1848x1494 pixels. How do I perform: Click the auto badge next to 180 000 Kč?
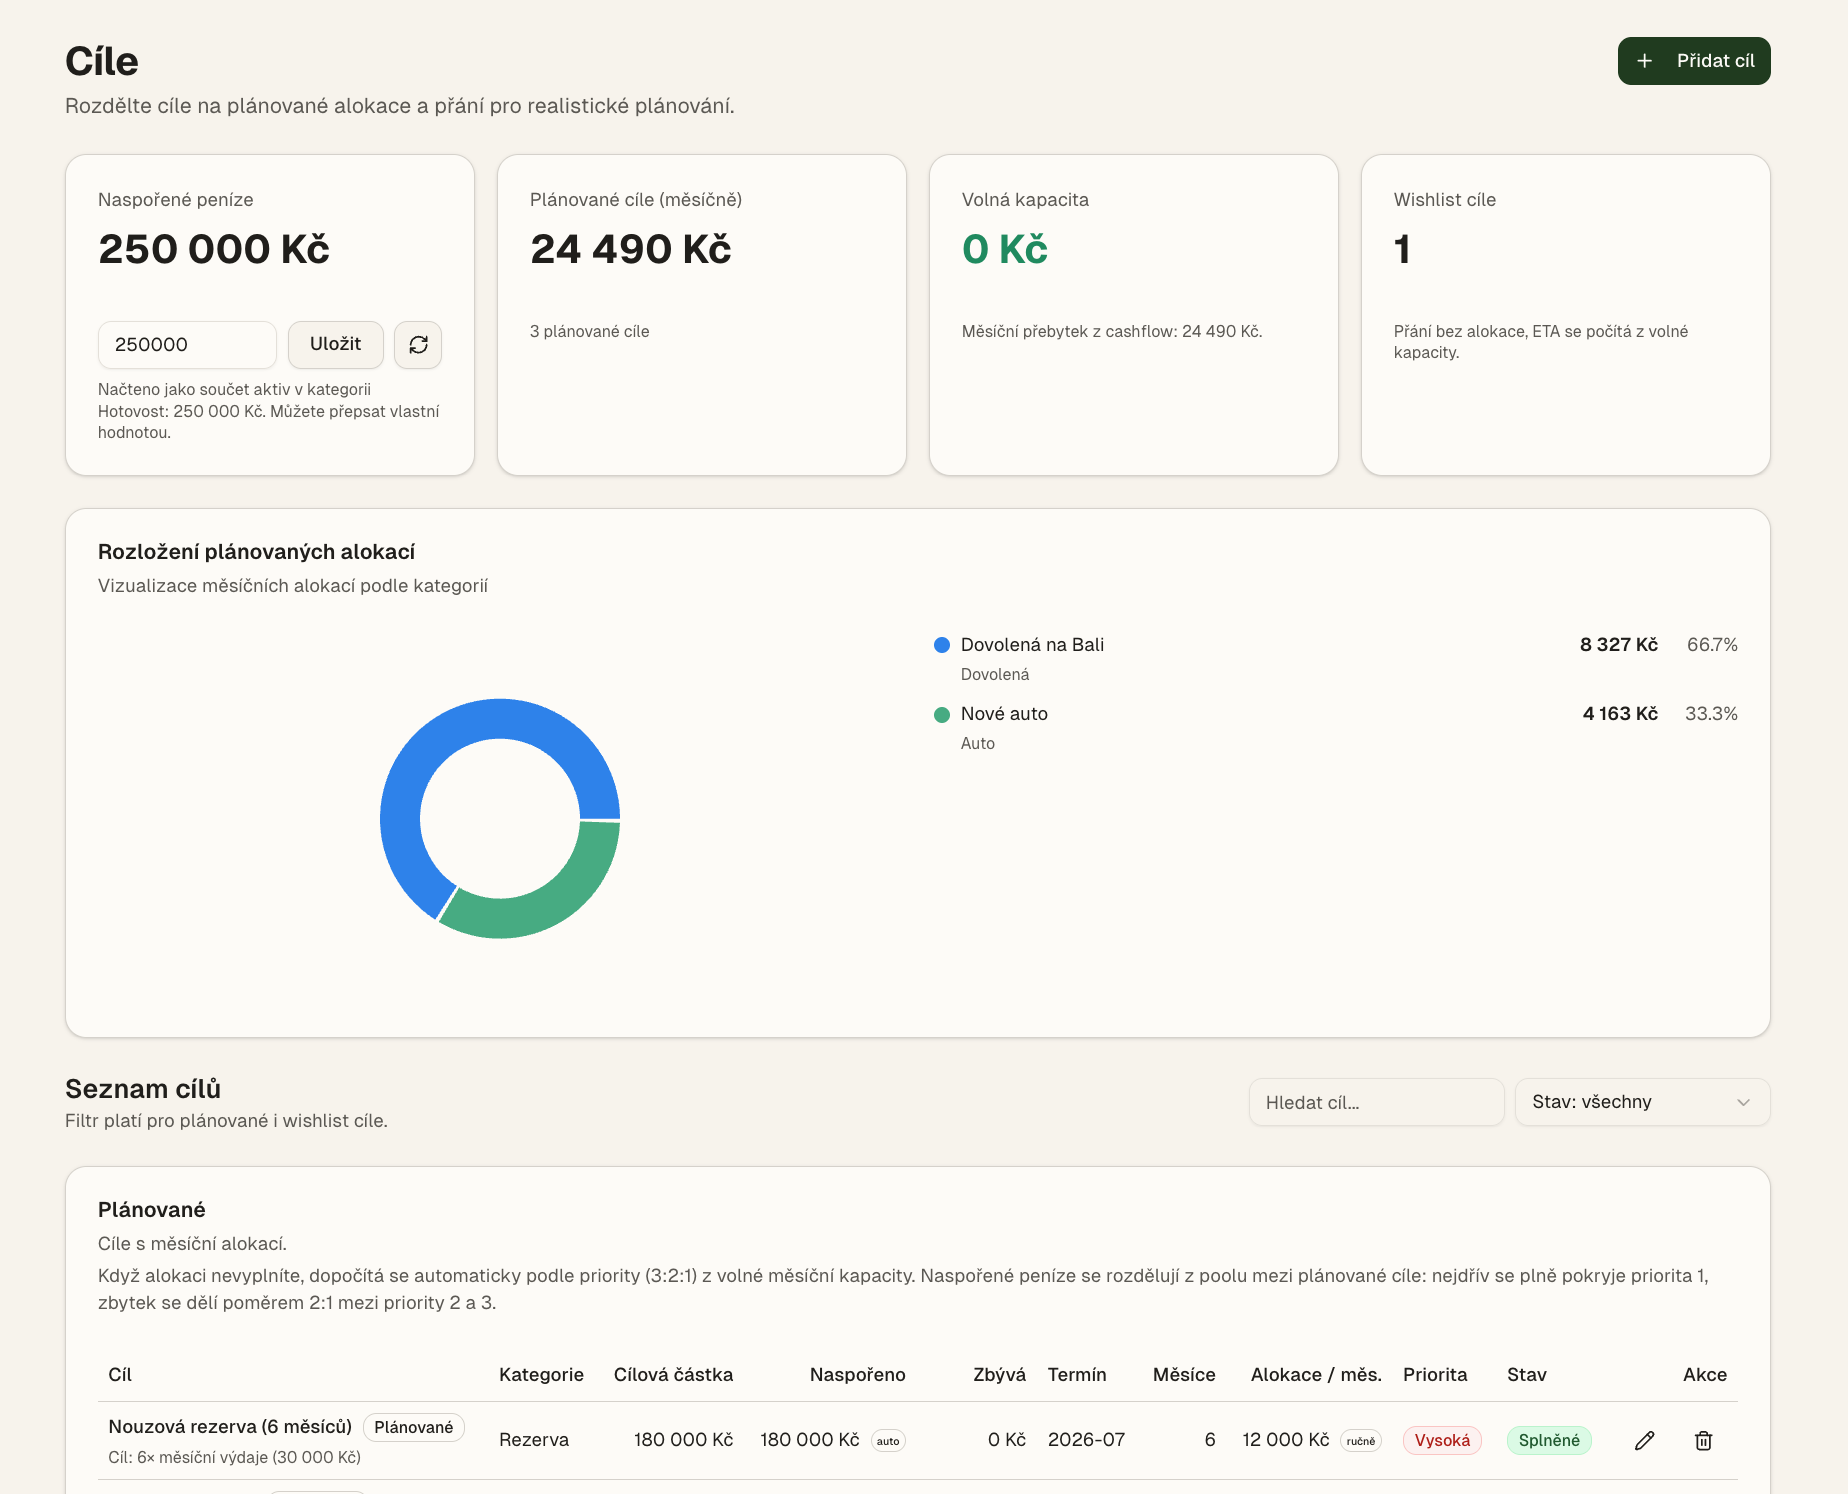[x=887, y=1441]
